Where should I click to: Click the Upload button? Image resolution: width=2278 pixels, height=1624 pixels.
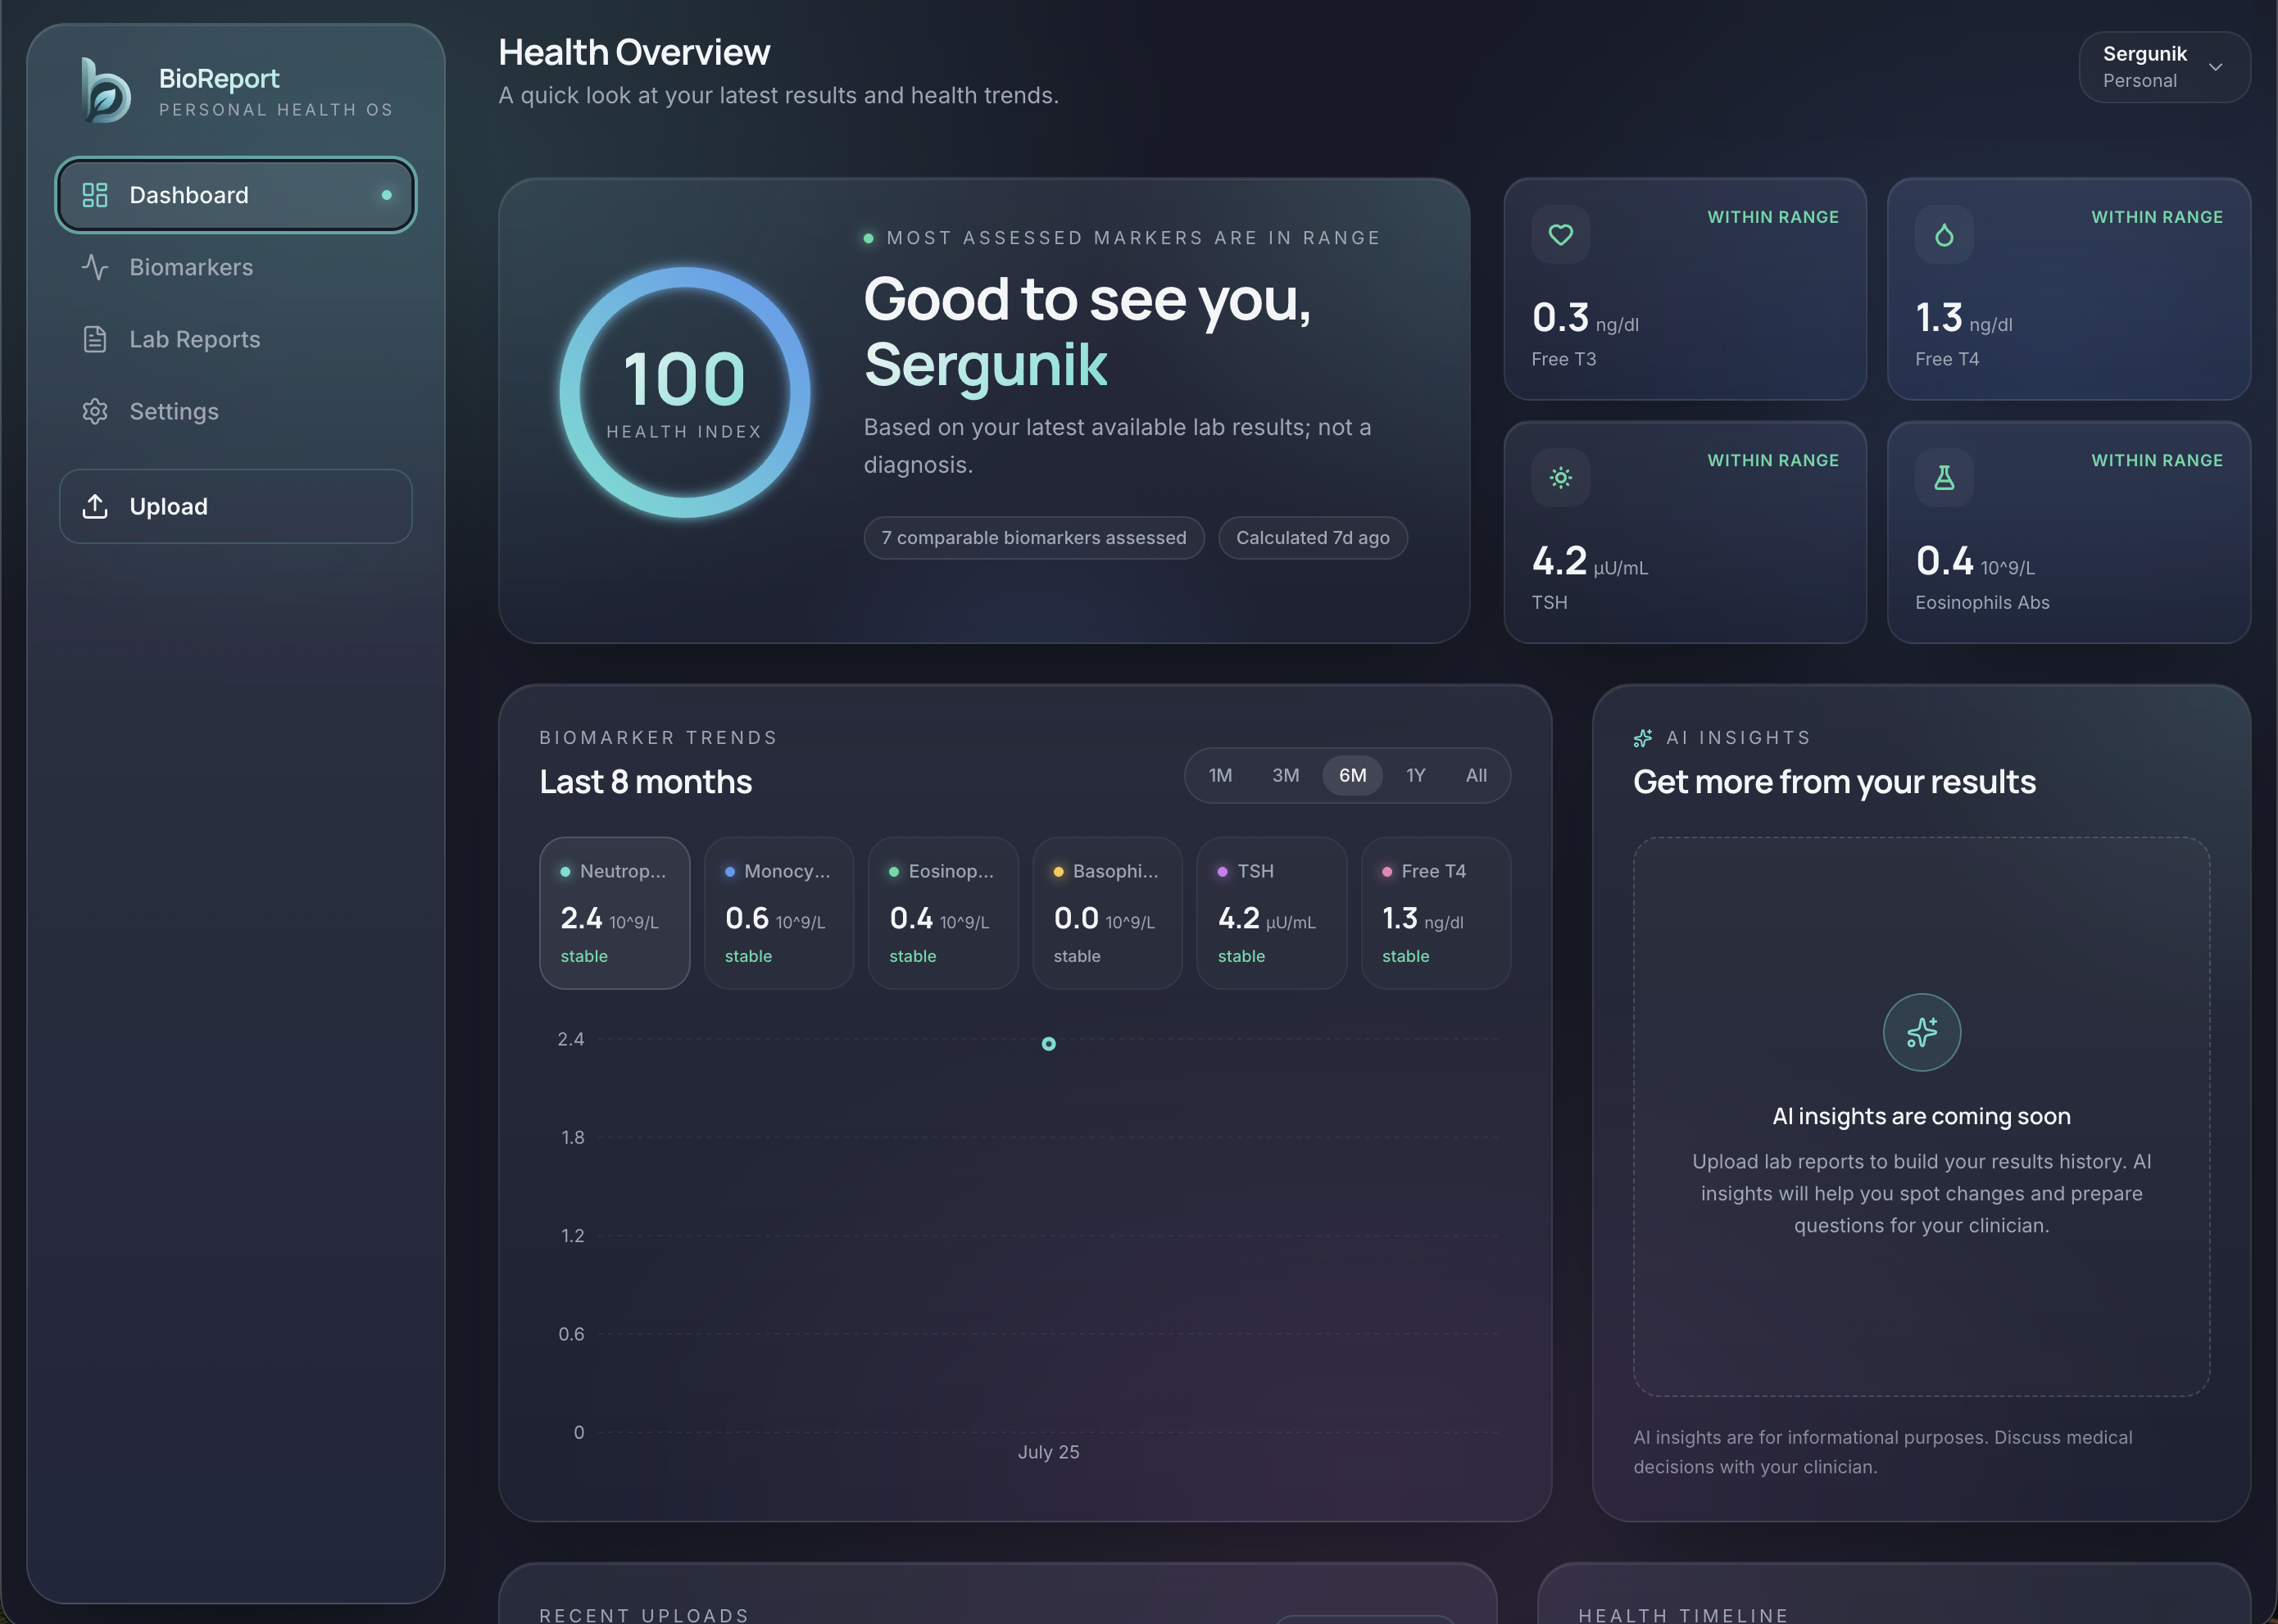click(236, 506)
